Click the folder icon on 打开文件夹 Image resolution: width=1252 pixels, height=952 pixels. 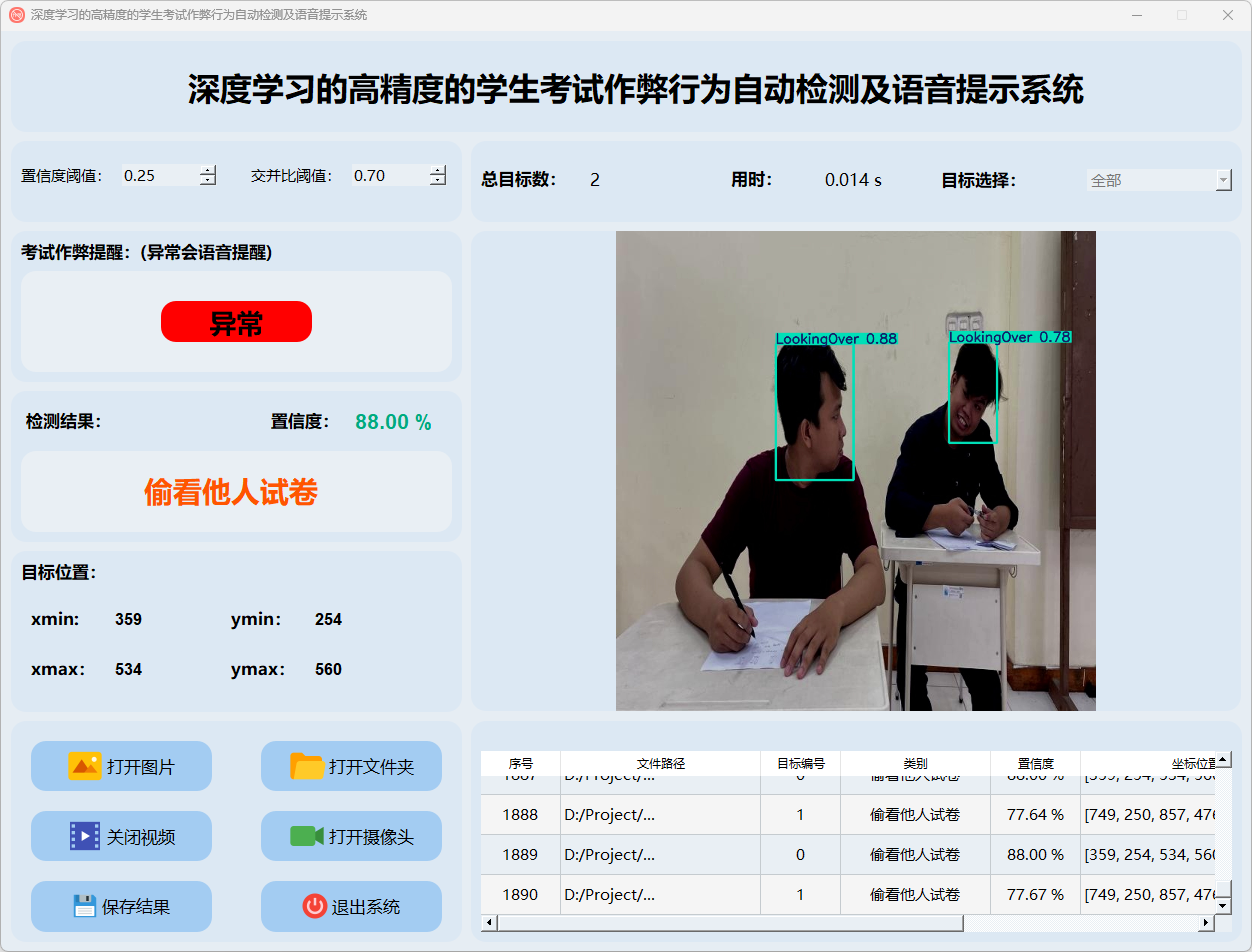(x=307, y=766)
